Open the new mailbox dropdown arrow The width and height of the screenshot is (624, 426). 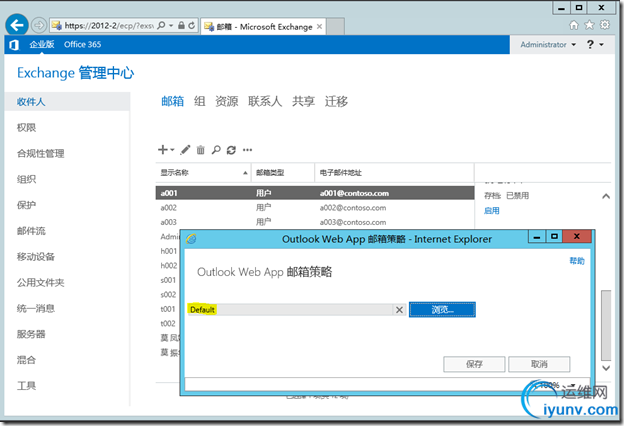tap(172, 150)
